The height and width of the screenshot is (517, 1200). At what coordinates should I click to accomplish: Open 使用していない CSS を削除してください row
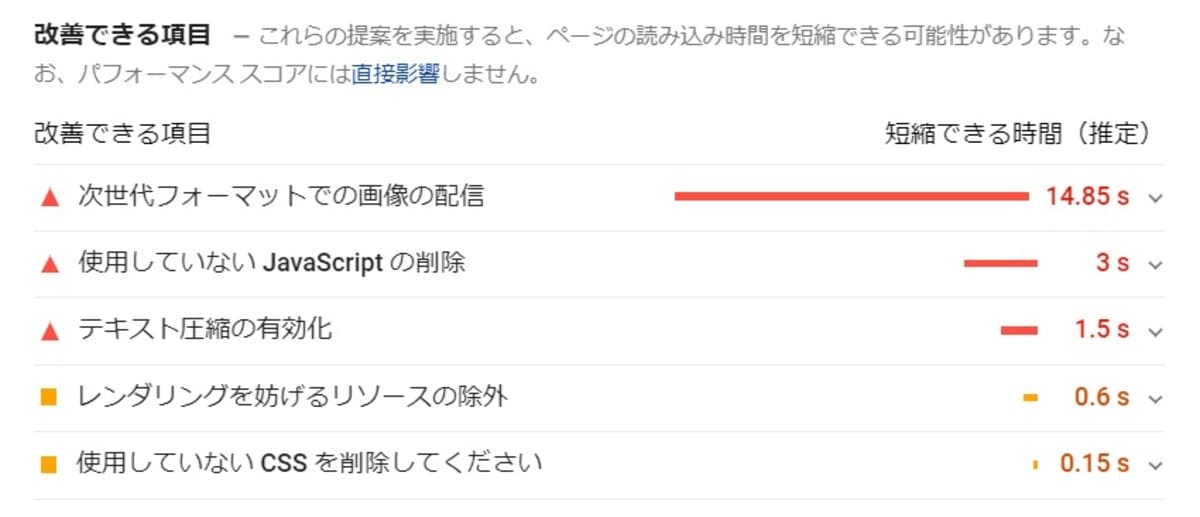pos(310,463)
